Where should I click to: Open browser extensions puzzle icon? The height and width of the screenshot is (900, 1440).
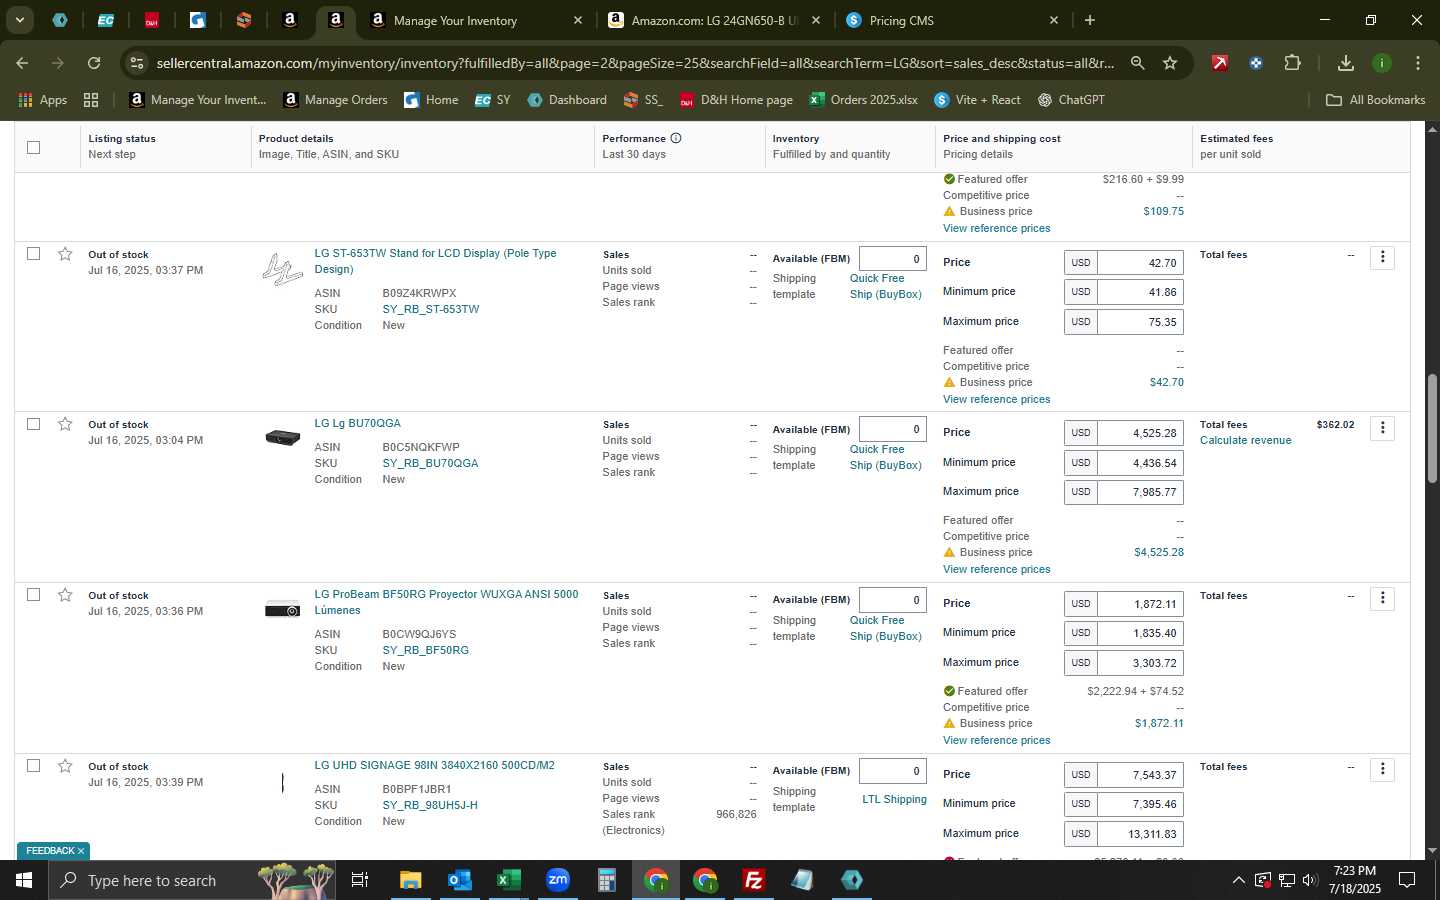click(x=1292, y=63)
